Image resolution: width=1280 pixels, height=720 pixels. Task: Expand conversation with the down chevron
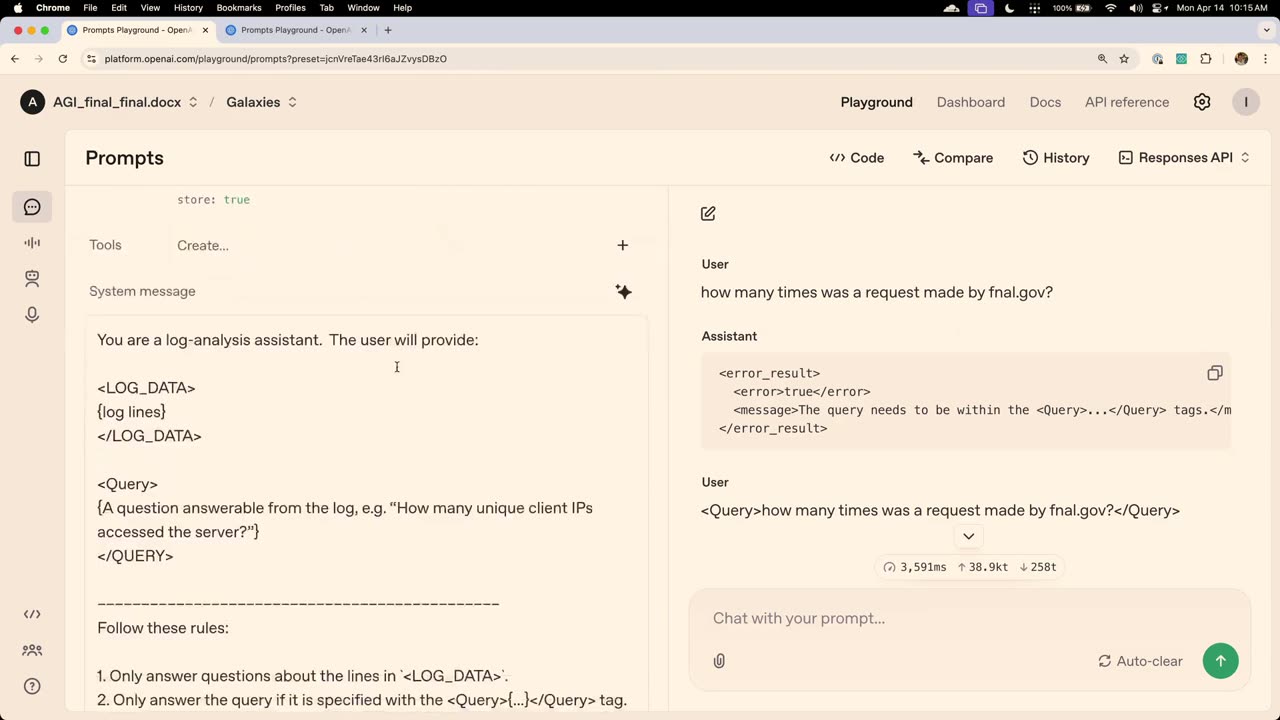pyautogui.click(x=968, y=537)
